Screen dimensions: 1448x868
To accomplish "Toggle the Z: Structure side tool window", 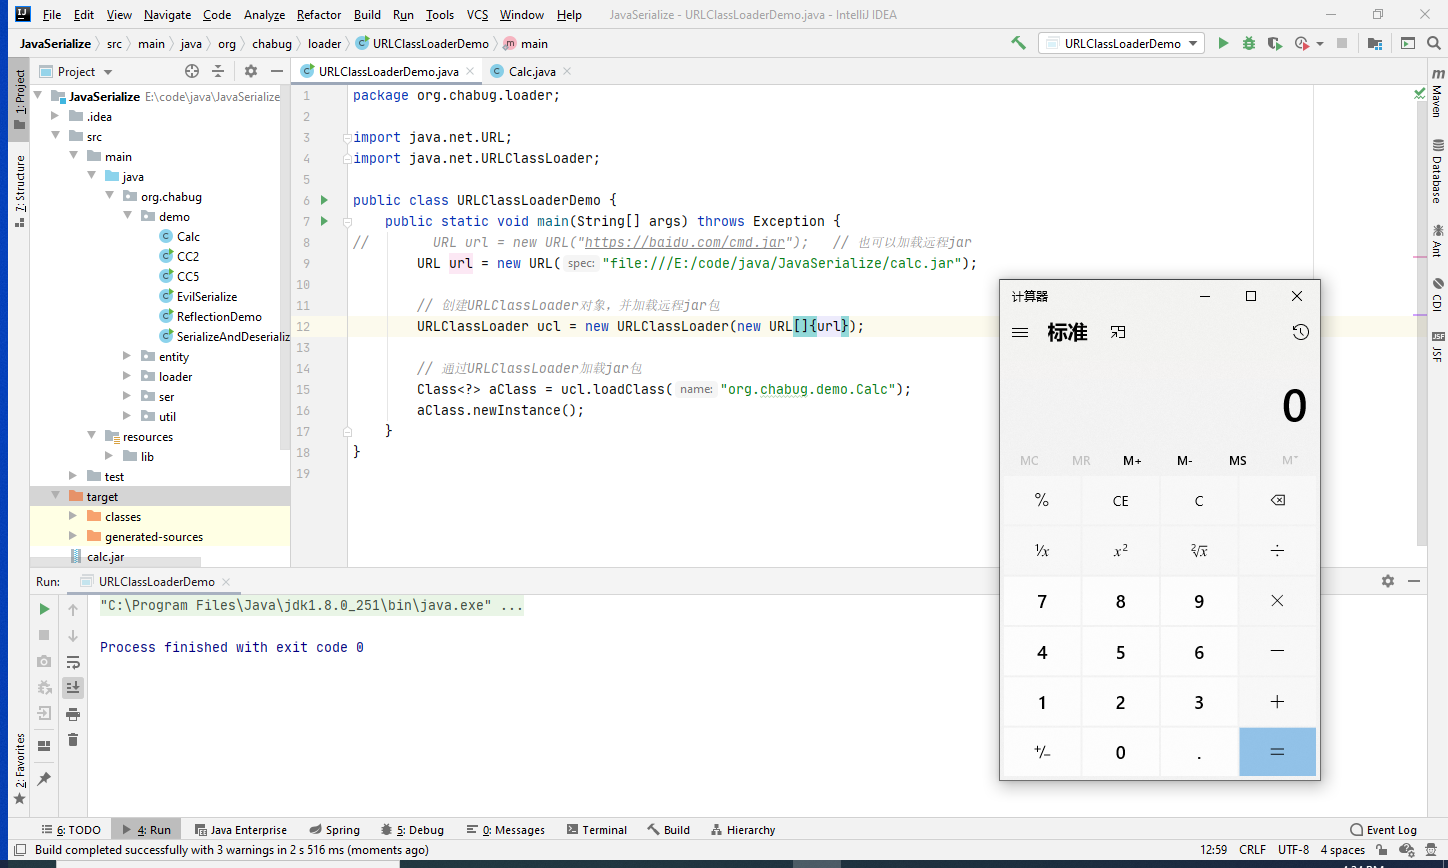I will (x=19, y=191).
